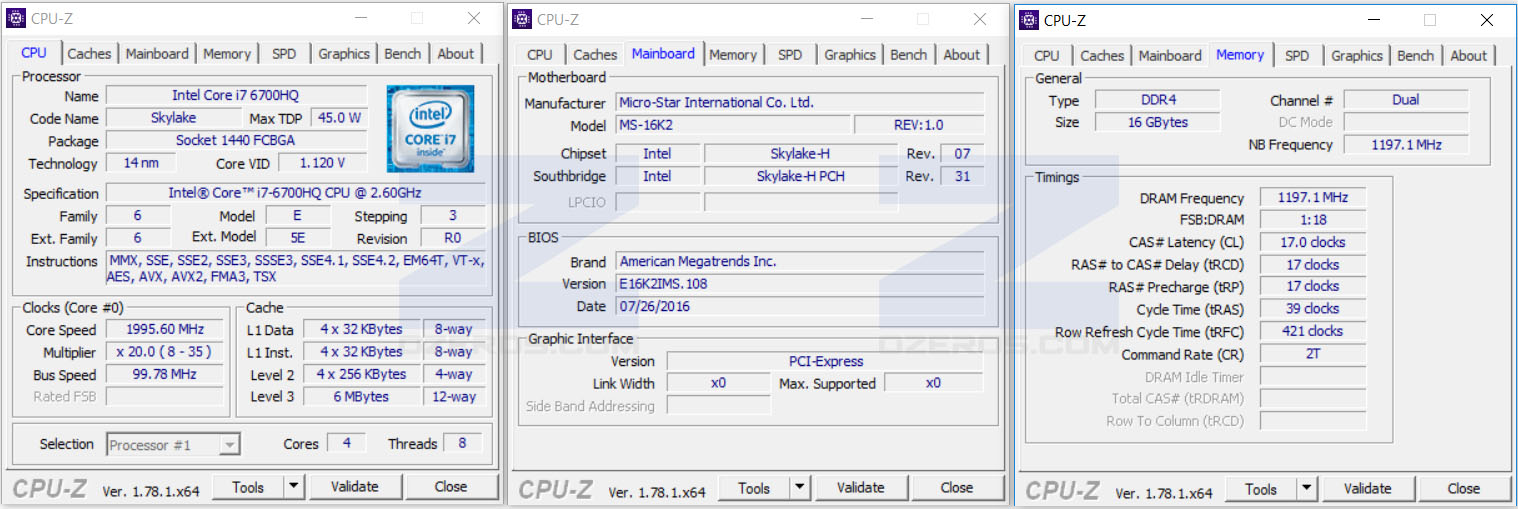The width and height of the screenshot is (1518, 509).
Task: Click Close button in the Memory window
Action: [1464, 489]
